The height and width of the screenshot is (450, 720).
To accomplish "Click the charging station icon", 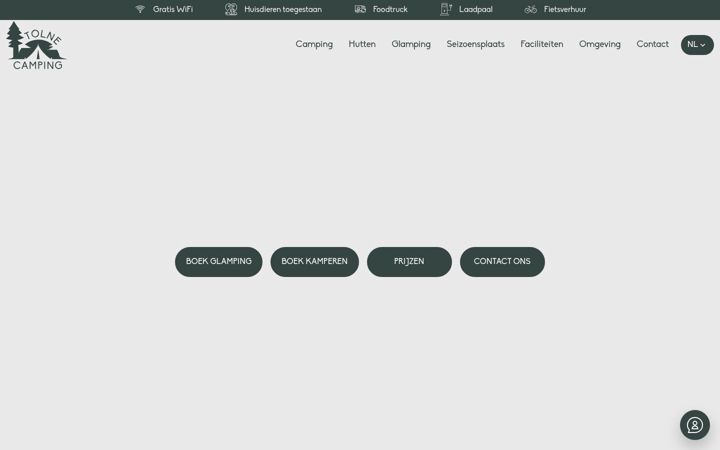I will [446, 9].
